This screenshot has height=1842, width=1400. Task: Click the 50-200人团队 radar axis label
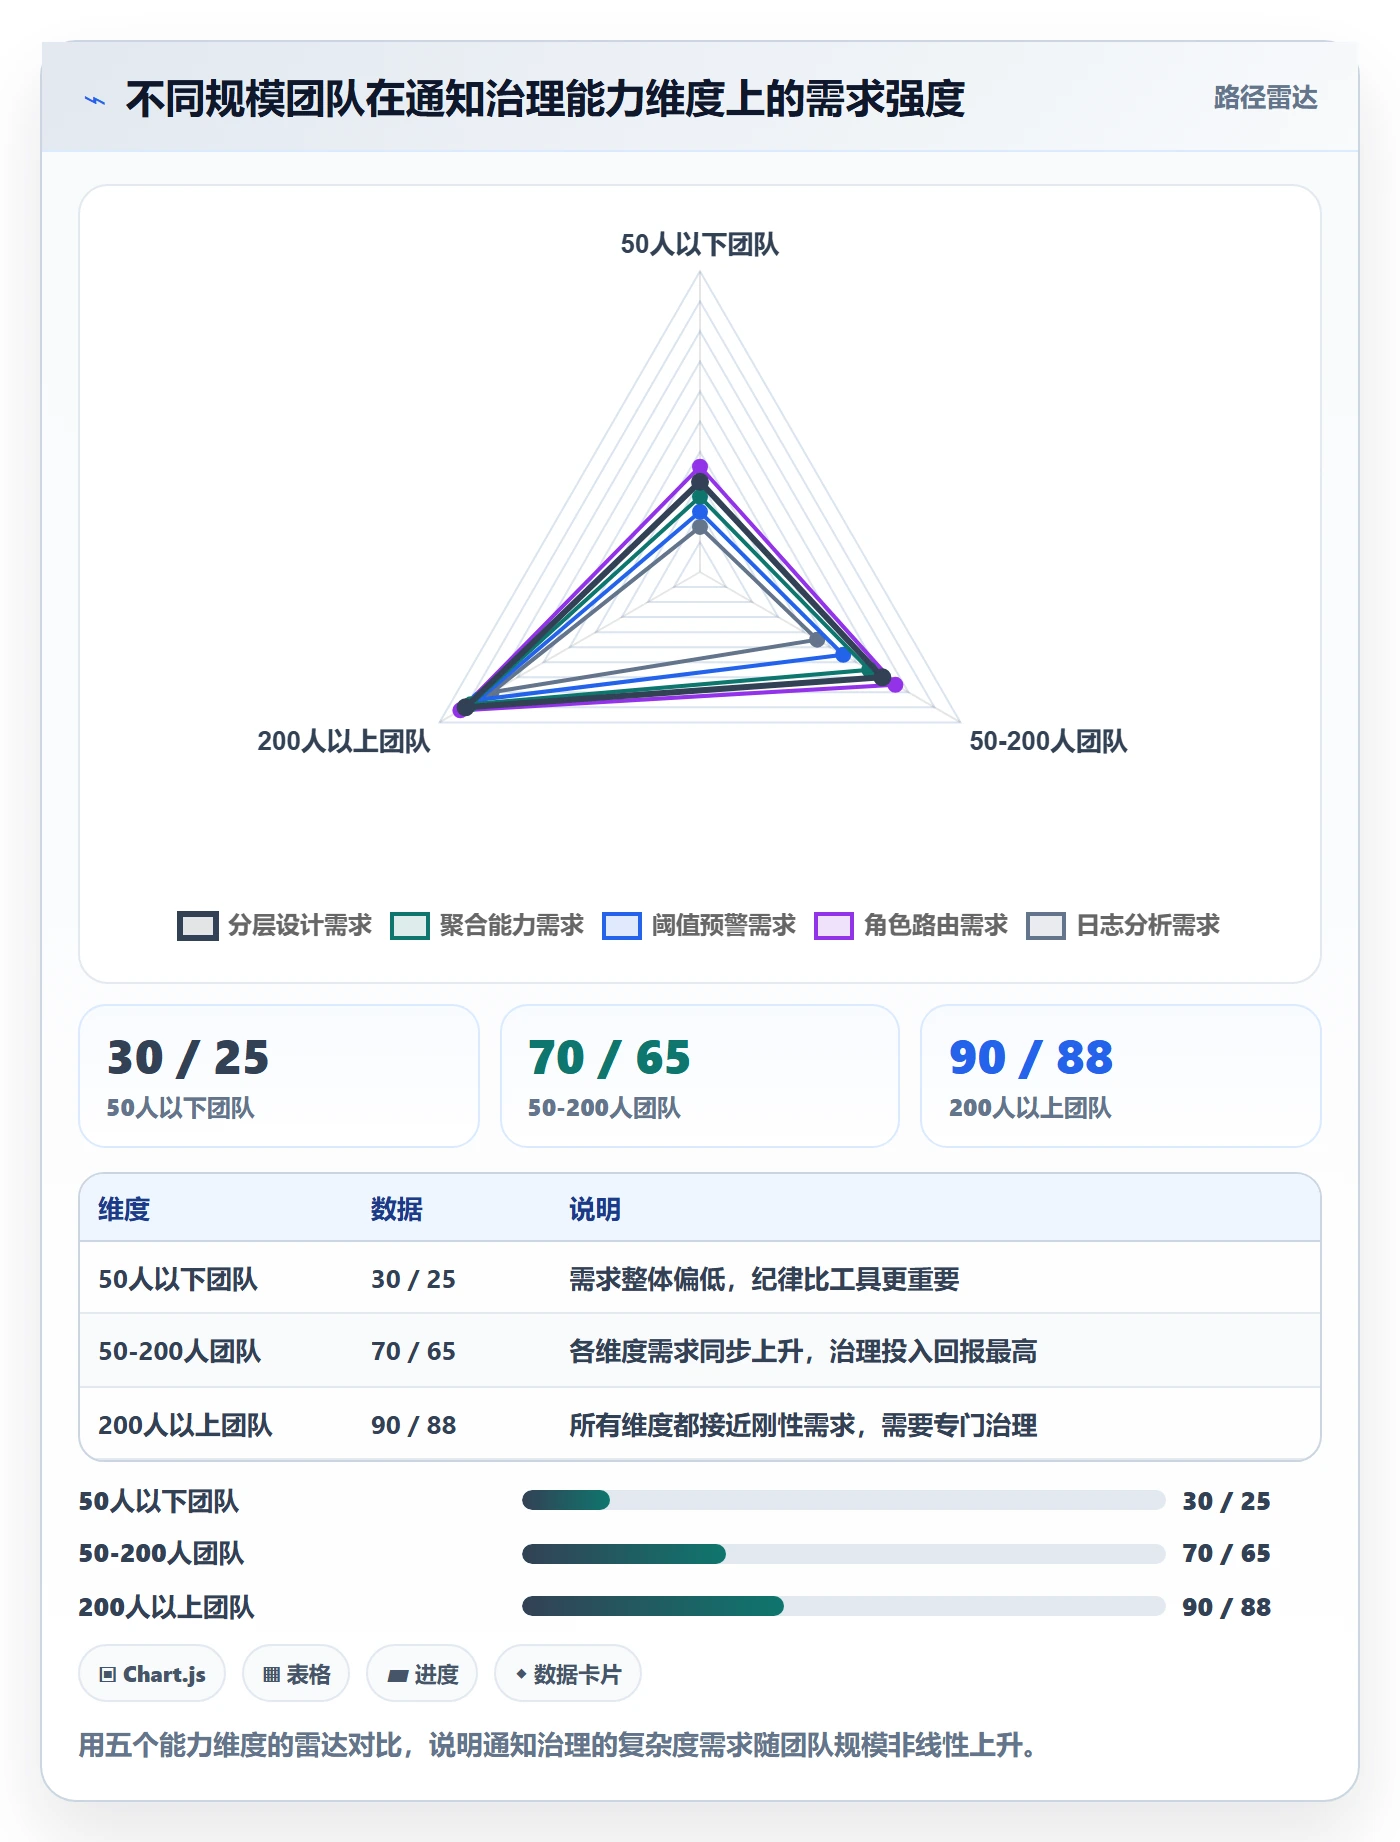(1048, 741)
